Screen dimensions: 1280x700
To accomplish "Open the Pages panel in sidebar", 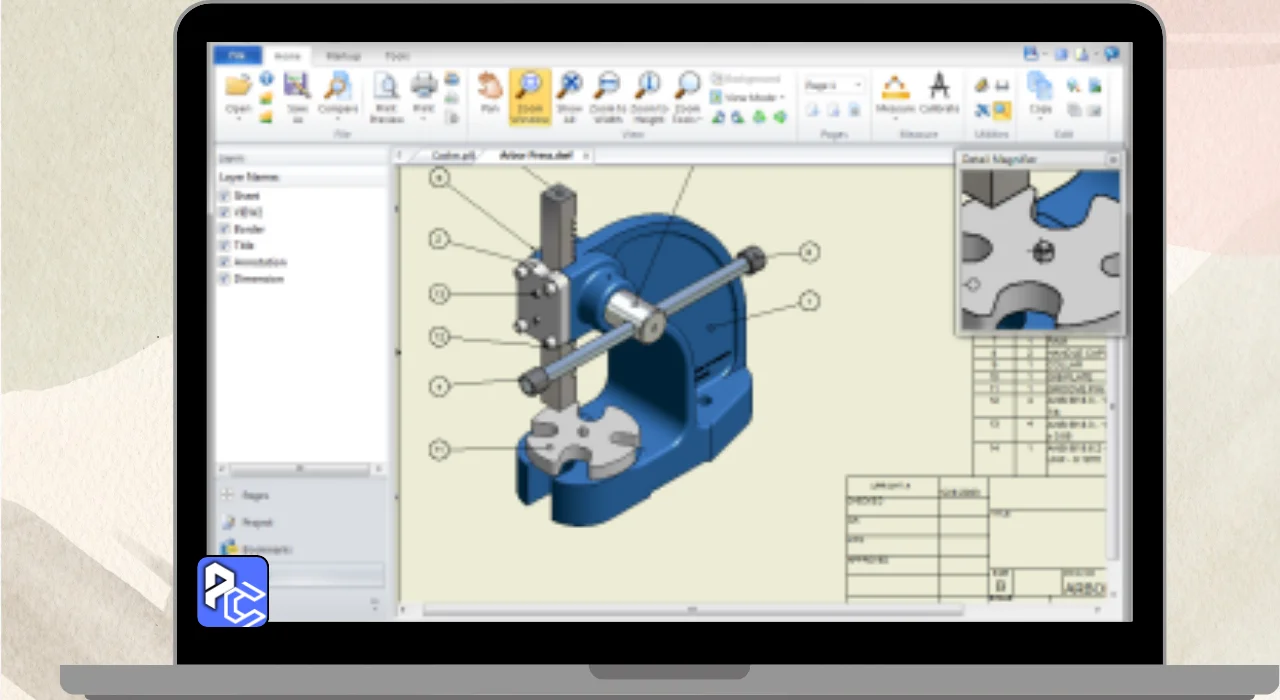I will click(255, 495).
